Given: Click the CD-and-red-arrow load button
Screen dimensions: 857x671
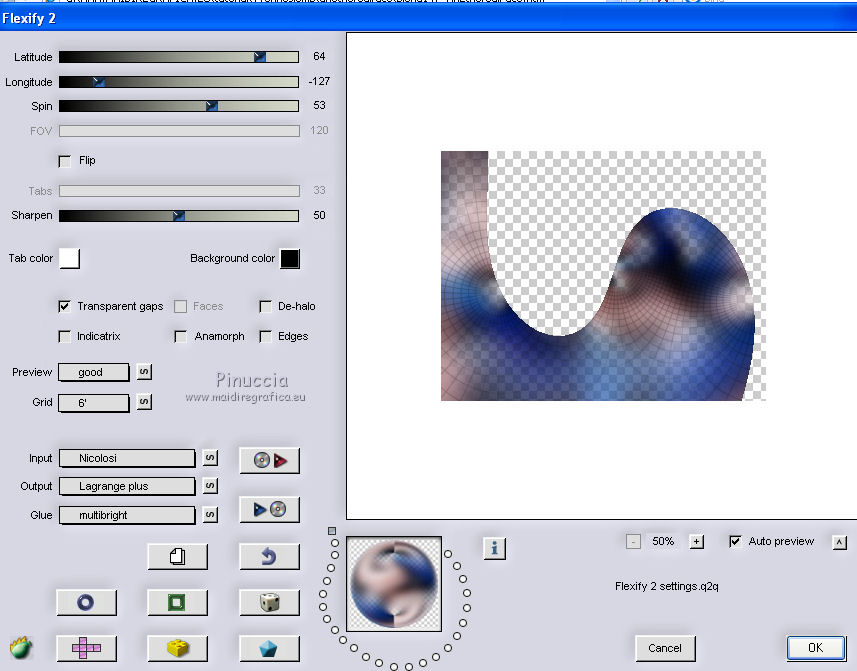Looking at the screenshot, I should pos(269,460).
